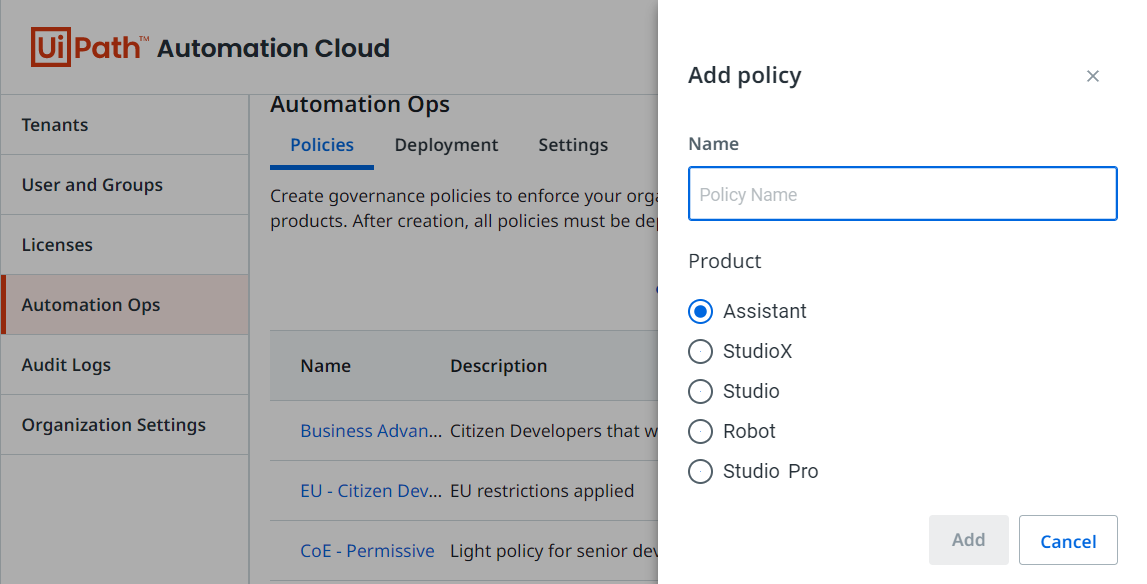Navigate to User and Groups
Screen dimensions: 1147x584
(124, 185)
